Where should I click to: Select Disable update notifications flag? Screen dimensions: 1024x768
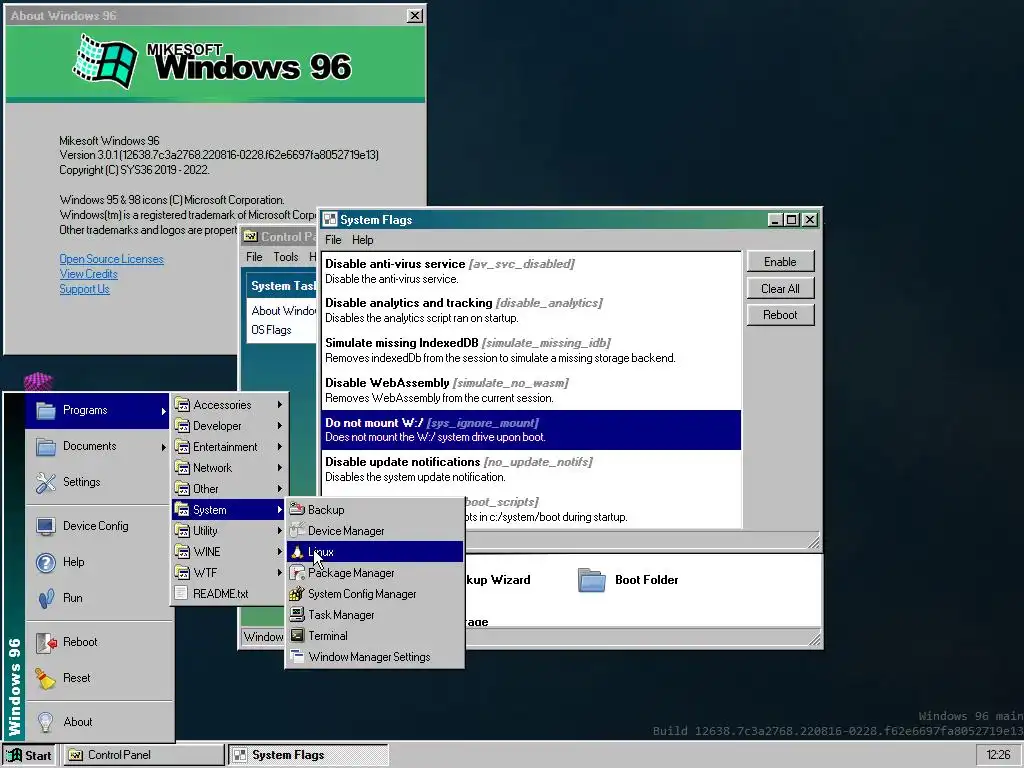[532, 469]
